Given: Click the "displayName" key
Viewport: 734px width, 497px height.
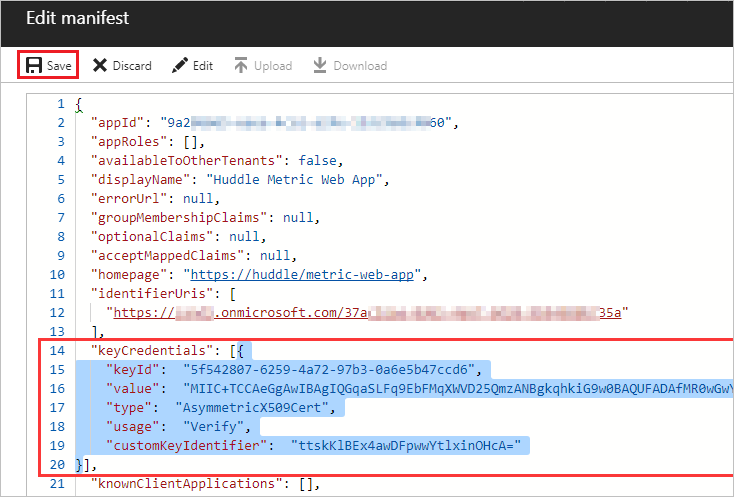Looking at the screenshot, I should (140, 180).
